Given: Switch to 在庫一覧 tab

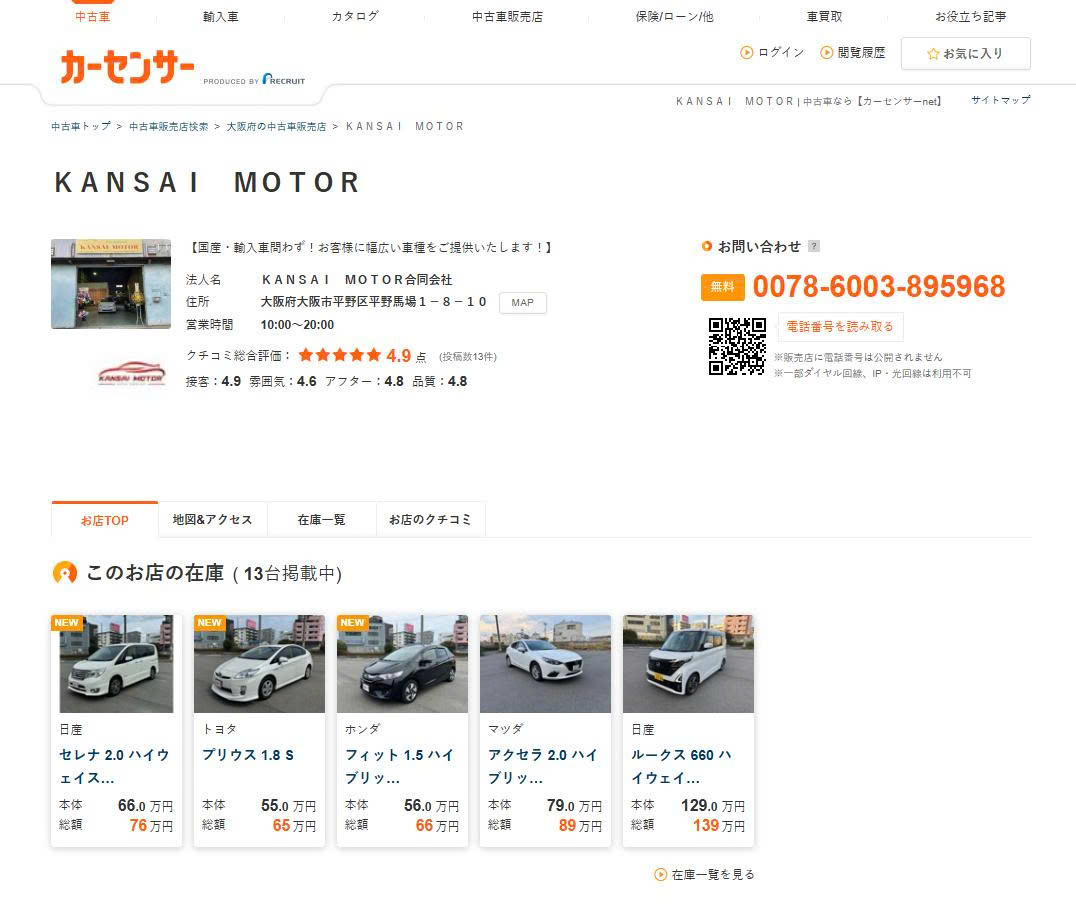Looking at the screenshot, I should tap(321, 520).
